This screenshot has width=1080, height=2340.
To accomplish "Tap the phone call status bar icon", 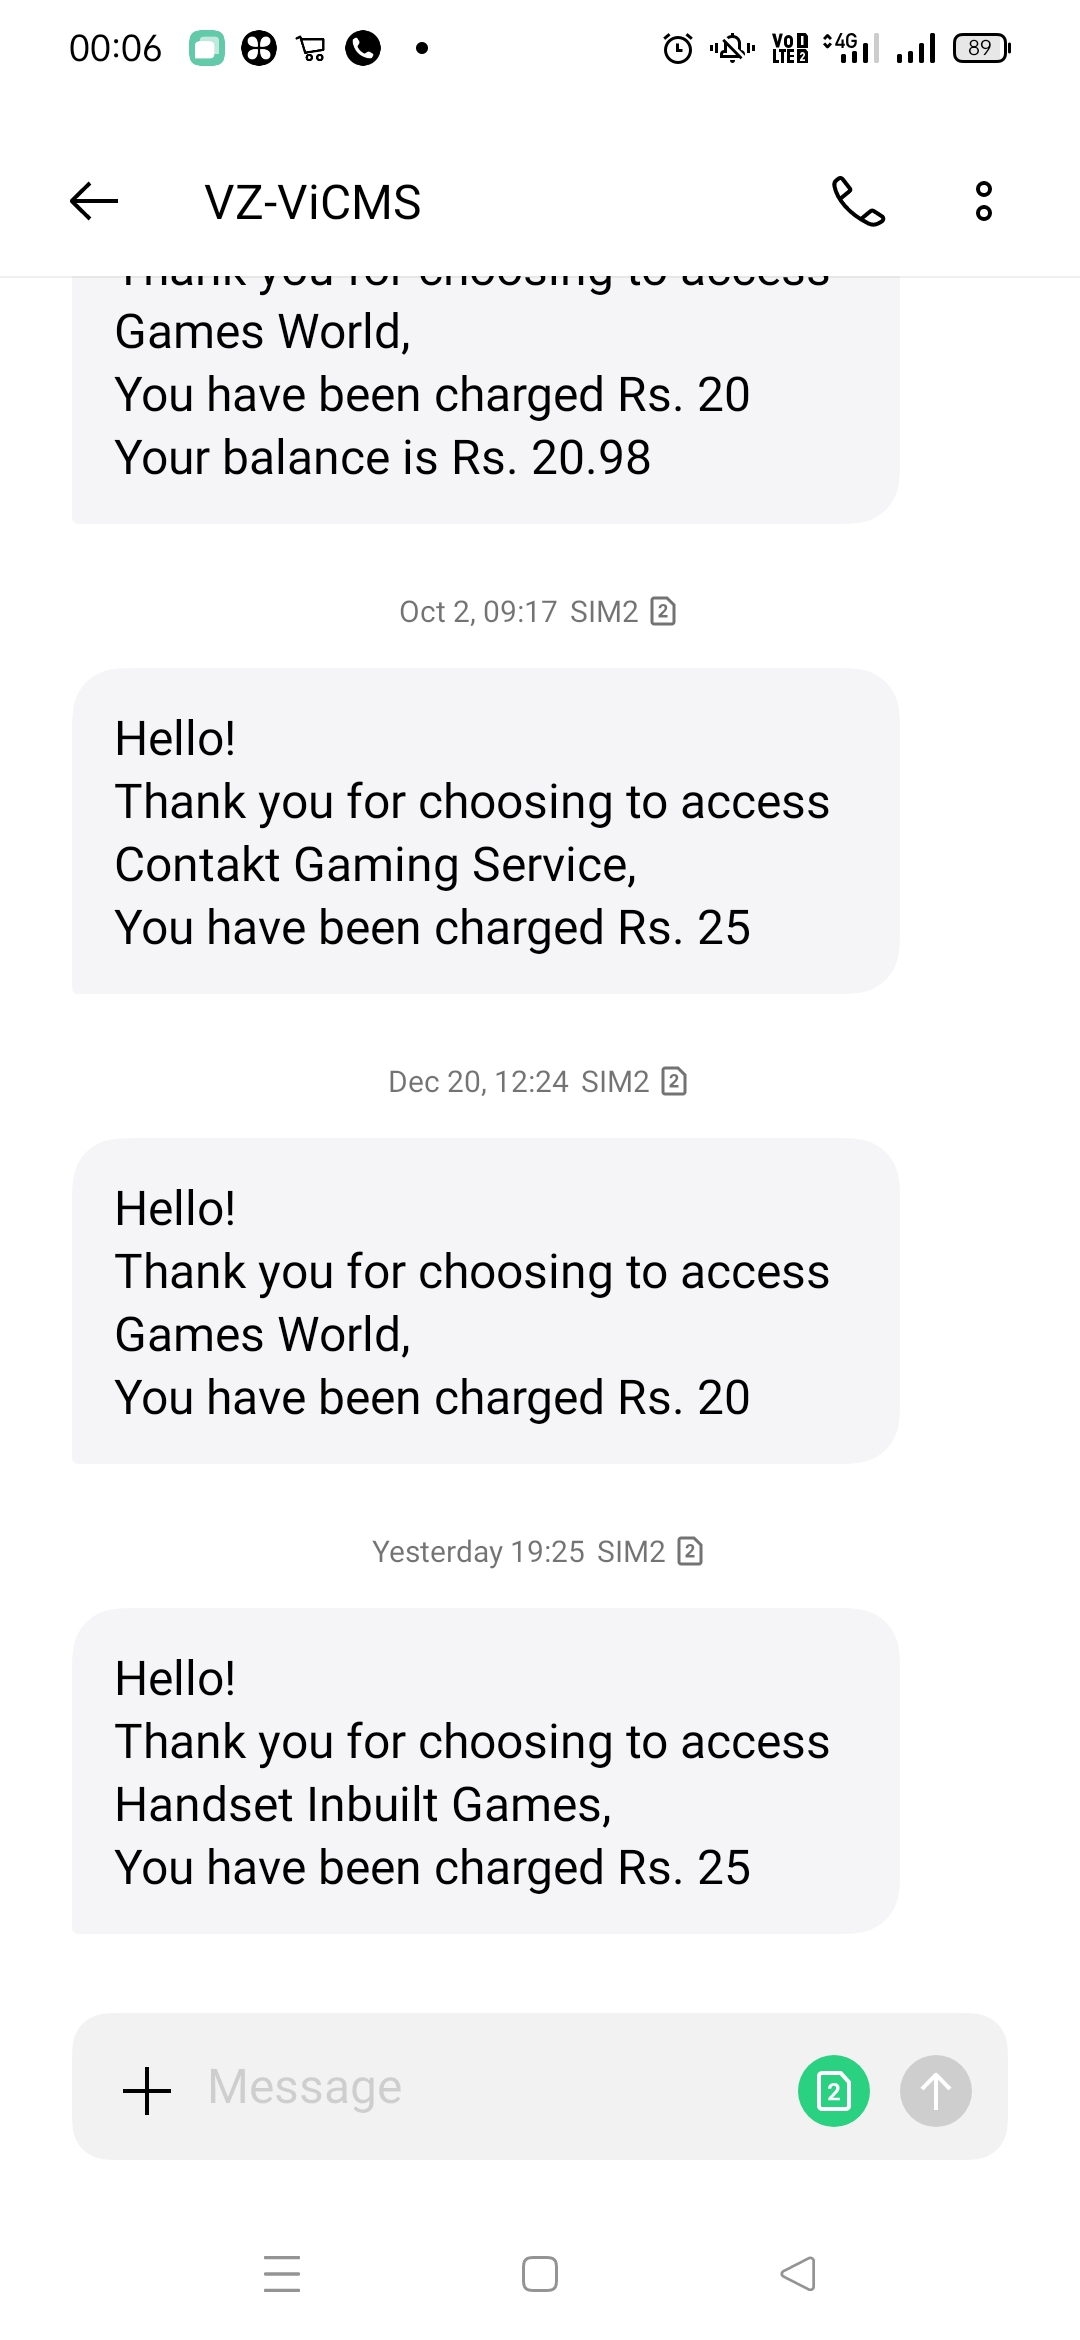I will pos(363,48).
